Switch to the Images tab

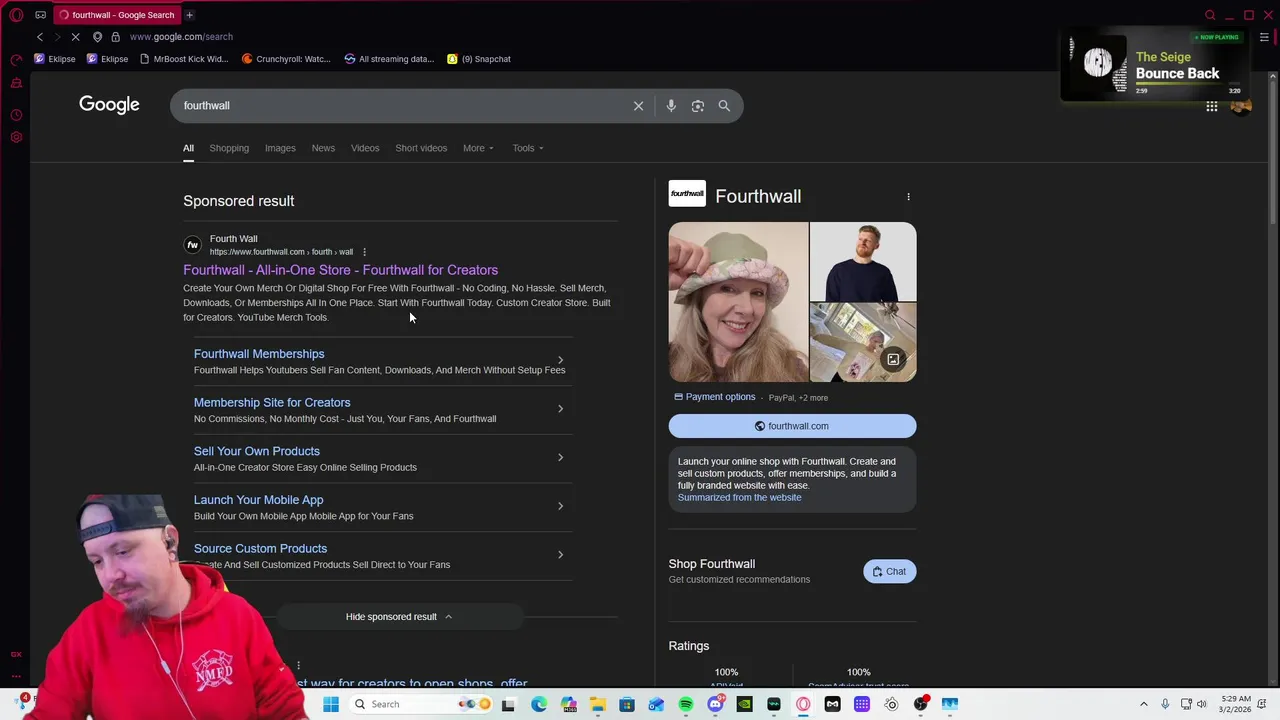(x=280, y=148)
